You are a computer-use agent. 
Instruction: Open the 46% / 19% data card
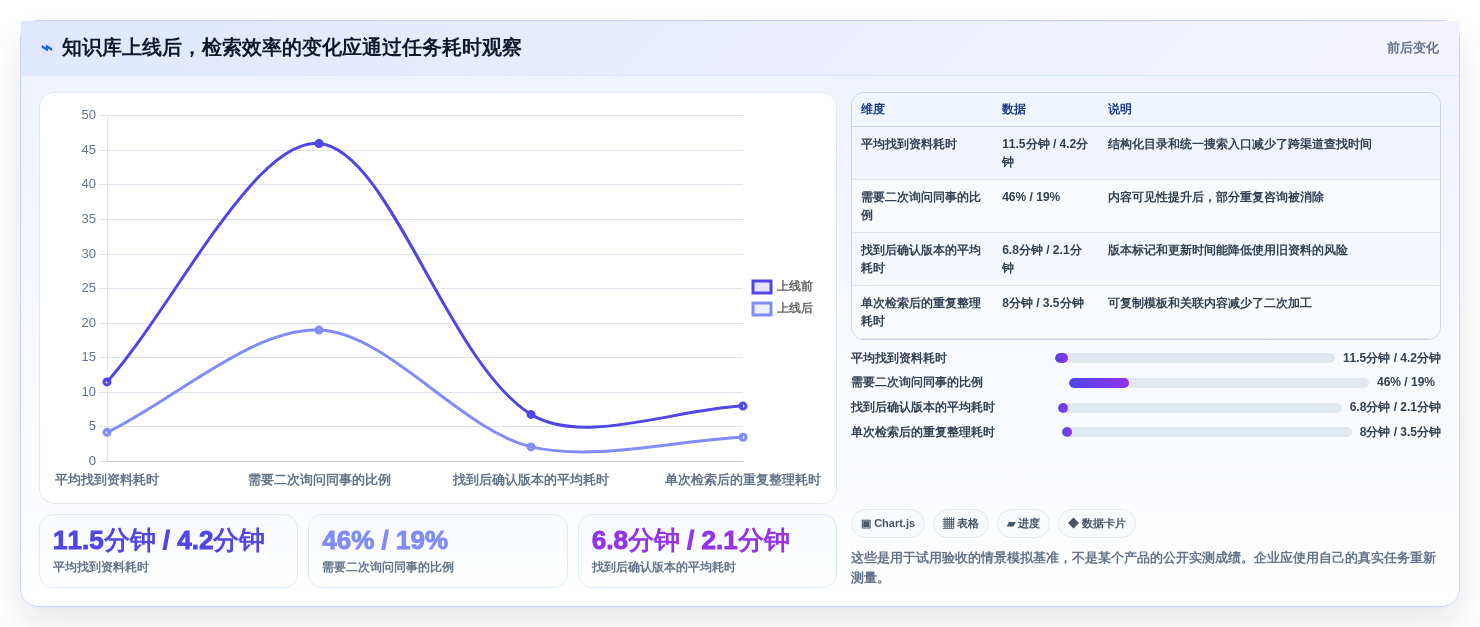[438, 551]
